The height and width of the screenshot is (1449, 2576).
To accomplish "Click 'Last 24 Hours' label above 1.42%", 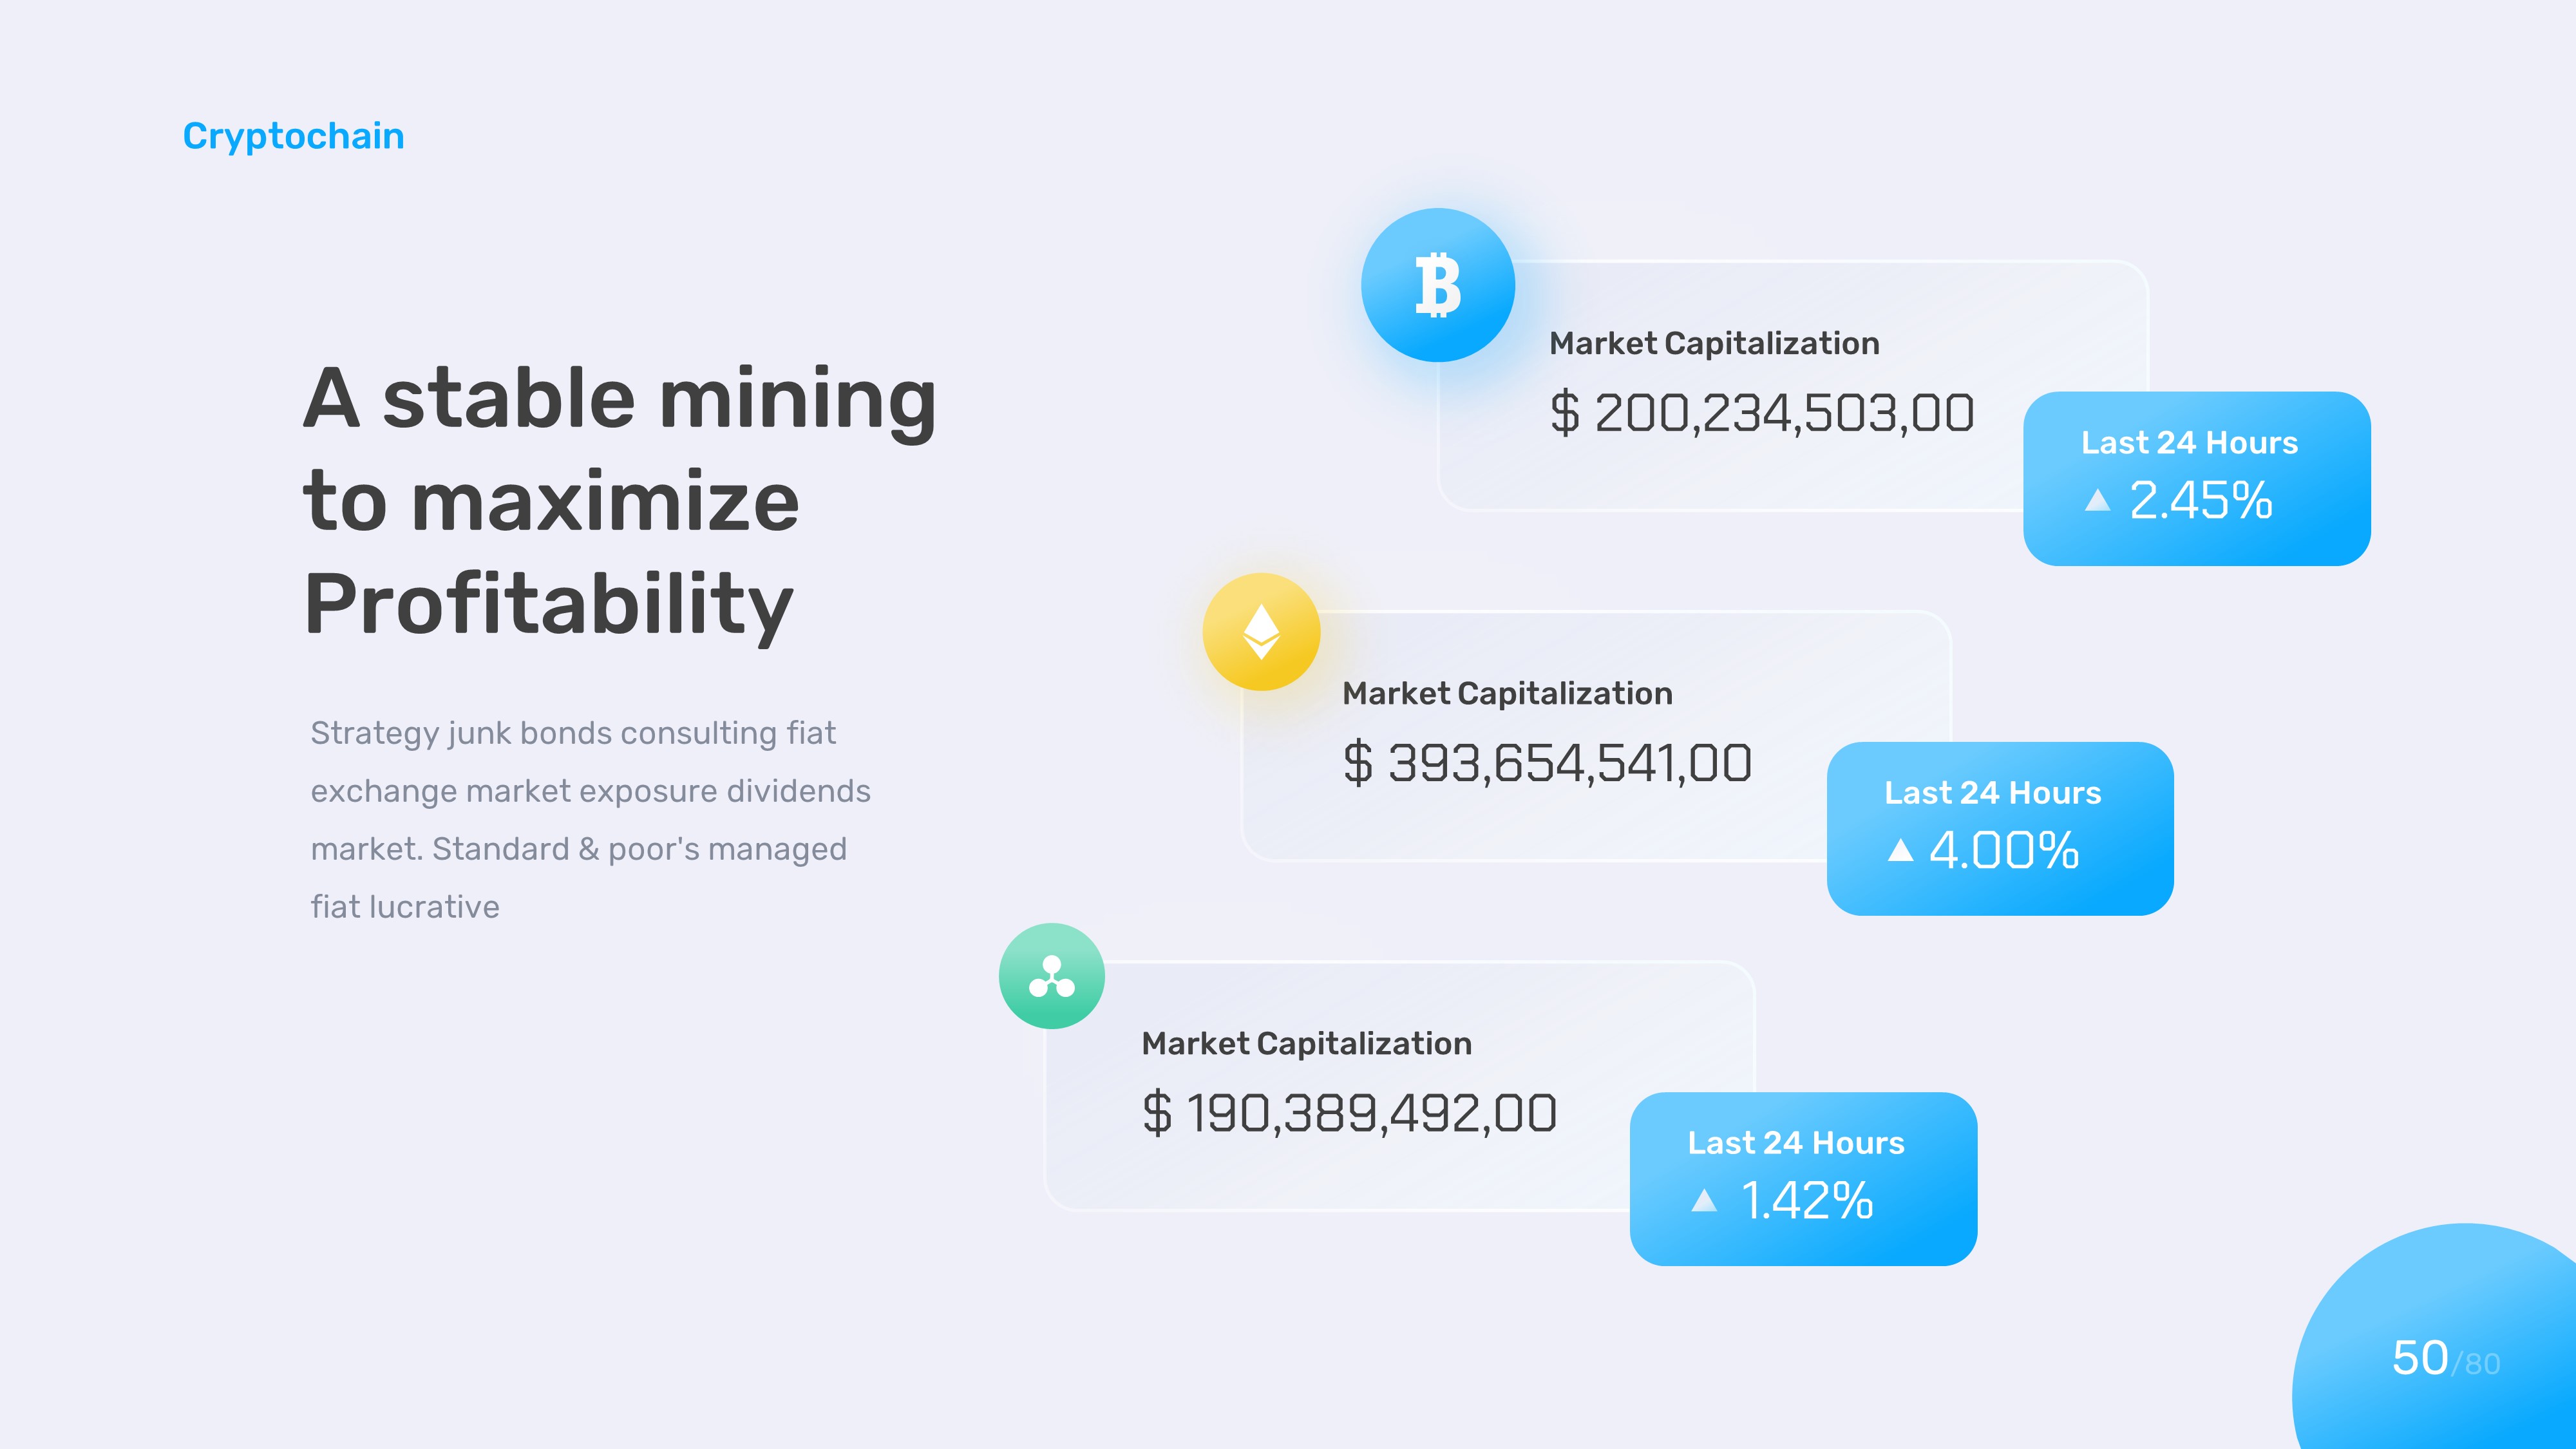I will click(x=1796, y=1142).
